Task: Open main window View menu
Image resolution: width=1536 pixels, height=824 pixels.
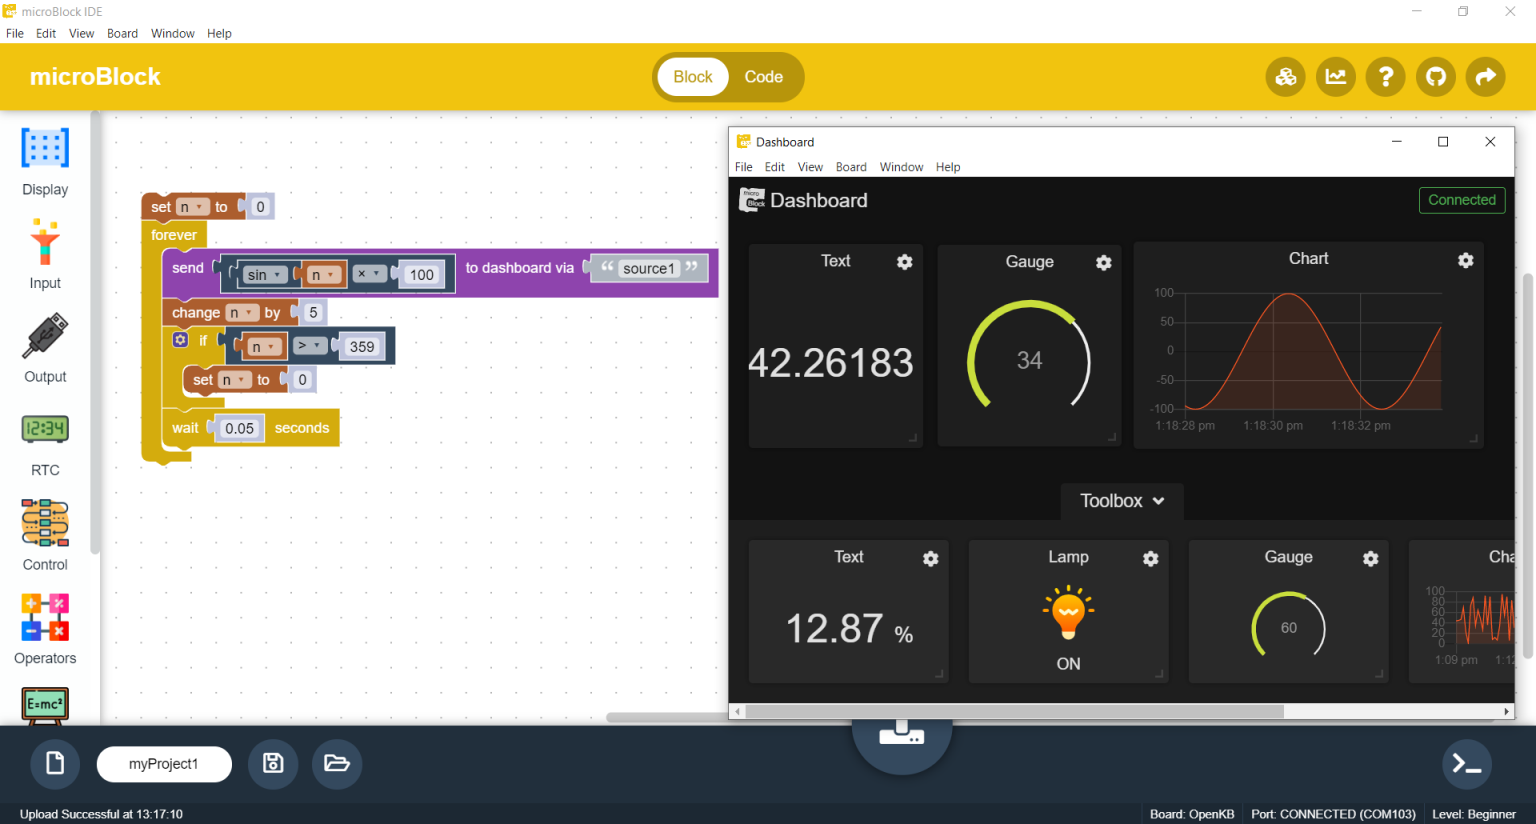Action: (81, 33)
